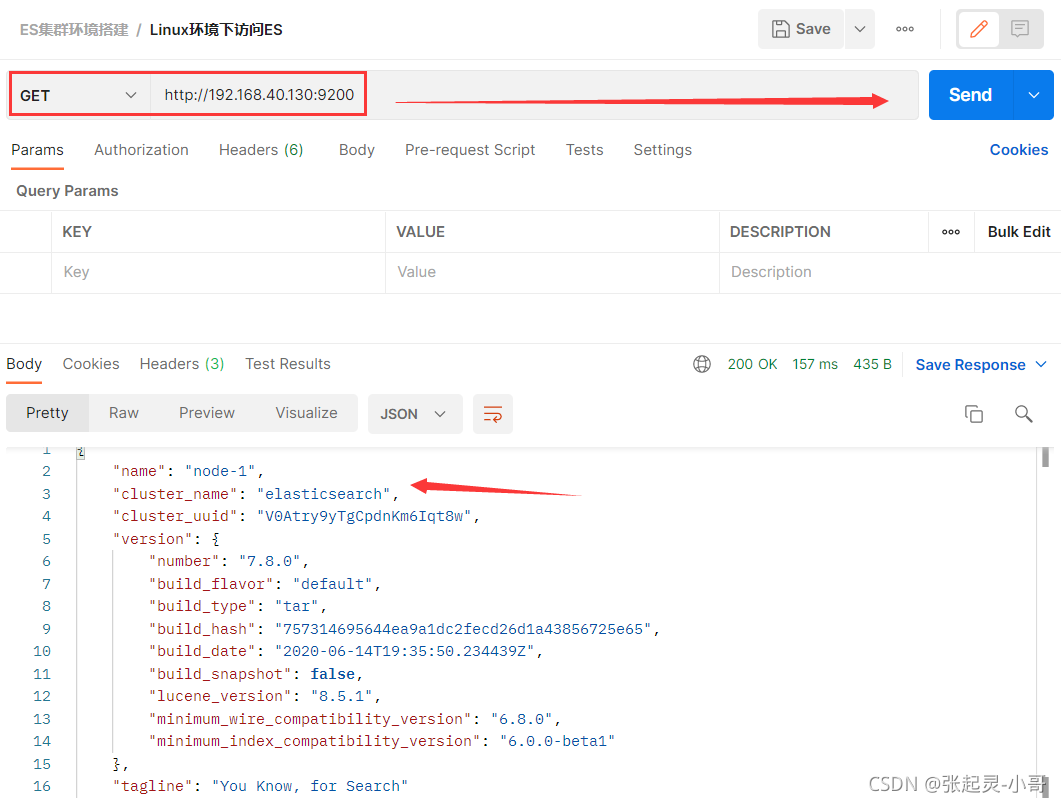The image size is (1061, 802).
Task: Toggle line wrap icon in response toolbar
Action: [x=493, y=414]
